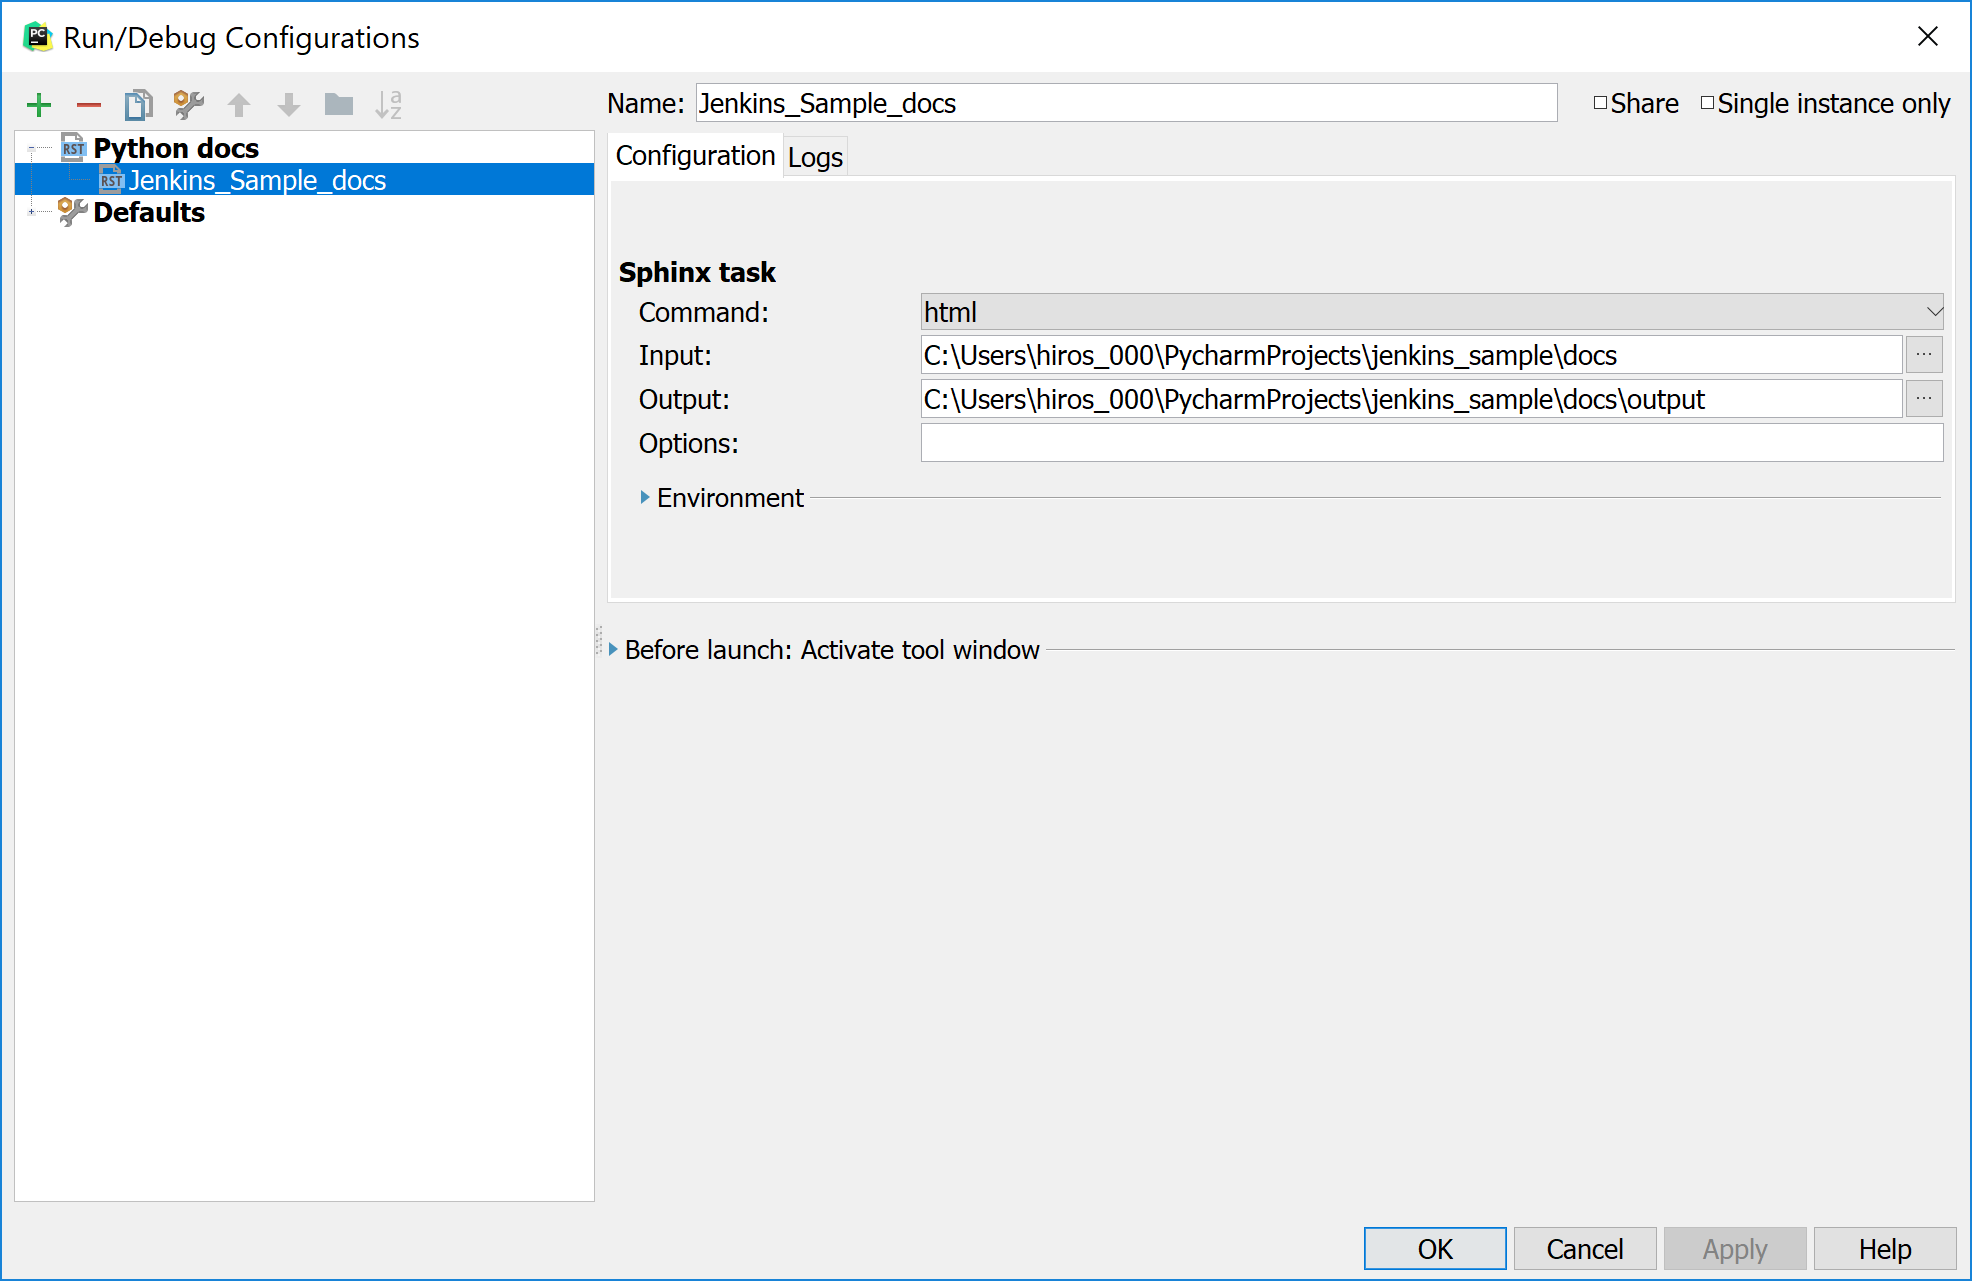Dismiss the dialog with Cancel
This screenshot has width=1972, height=1281.
[x=1585, y=1249]
